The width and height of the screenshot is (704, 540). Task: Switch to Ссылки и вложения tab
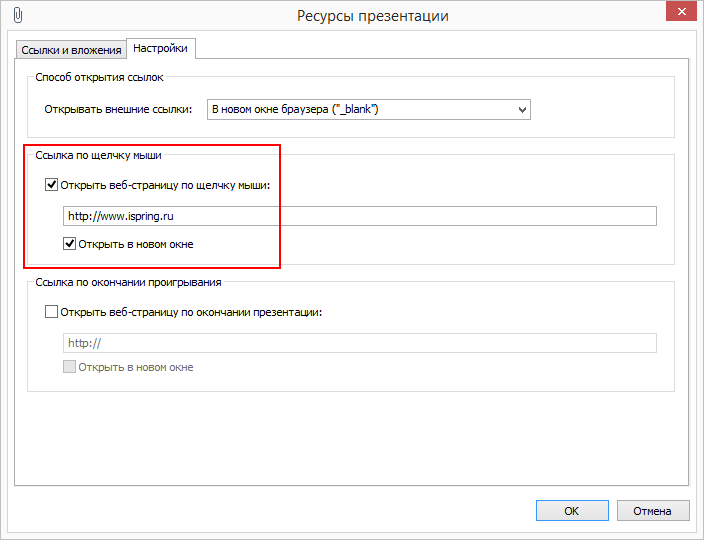coord(71,50)
